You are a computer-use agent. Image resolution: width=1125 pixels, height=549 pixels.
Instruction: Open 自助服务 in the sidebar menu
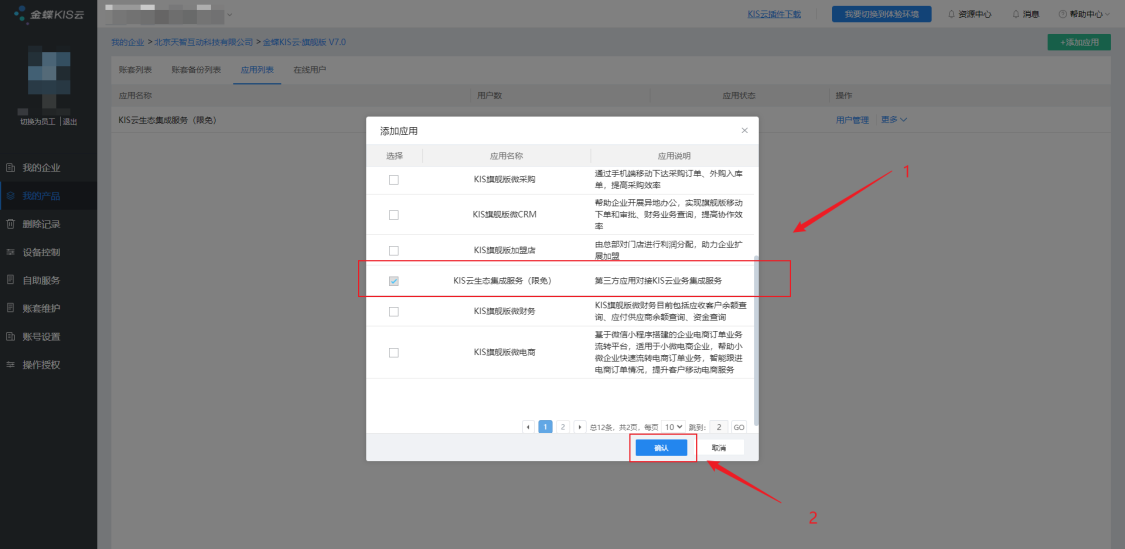click(48, 281)
